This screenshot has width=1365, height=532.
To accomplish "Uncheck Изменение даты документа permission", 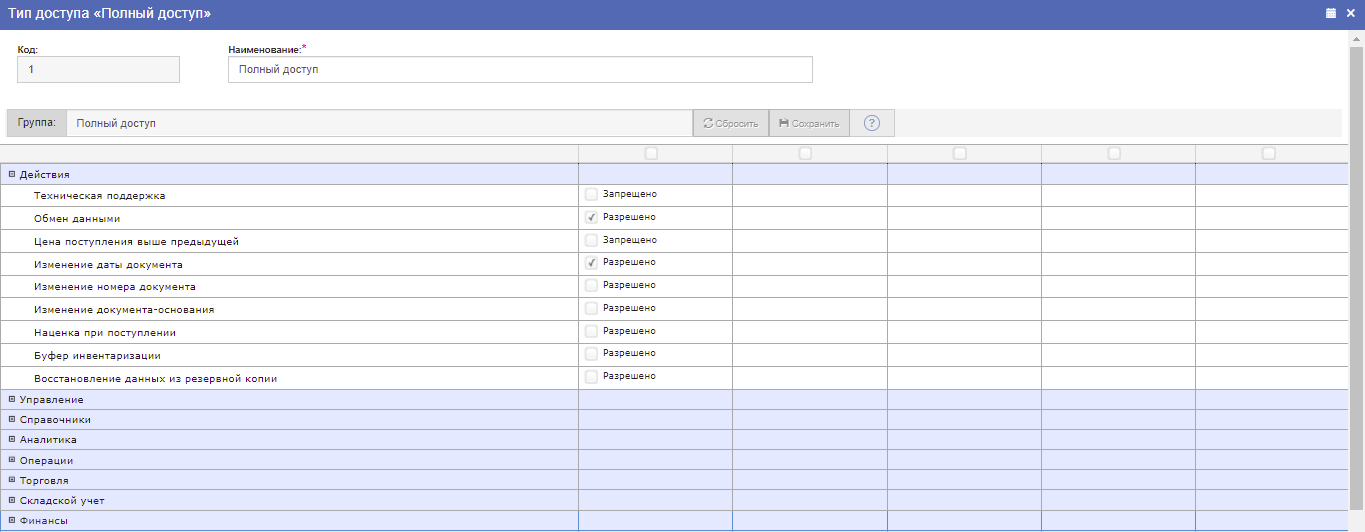I will point(591,263).
